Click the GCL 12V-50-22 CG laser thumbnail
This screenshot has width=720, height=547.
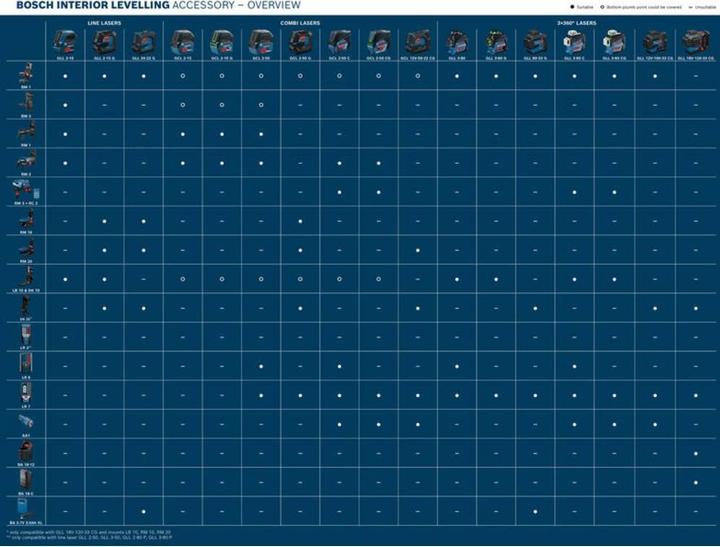coord(417,42)
